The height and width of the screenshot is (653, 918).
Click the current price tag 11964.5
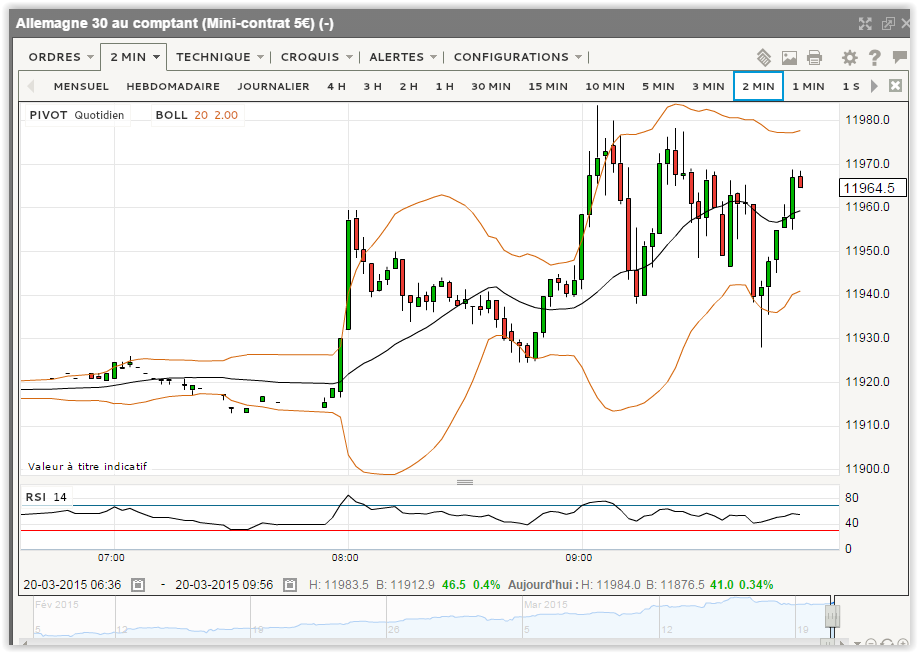coord(872,188)
